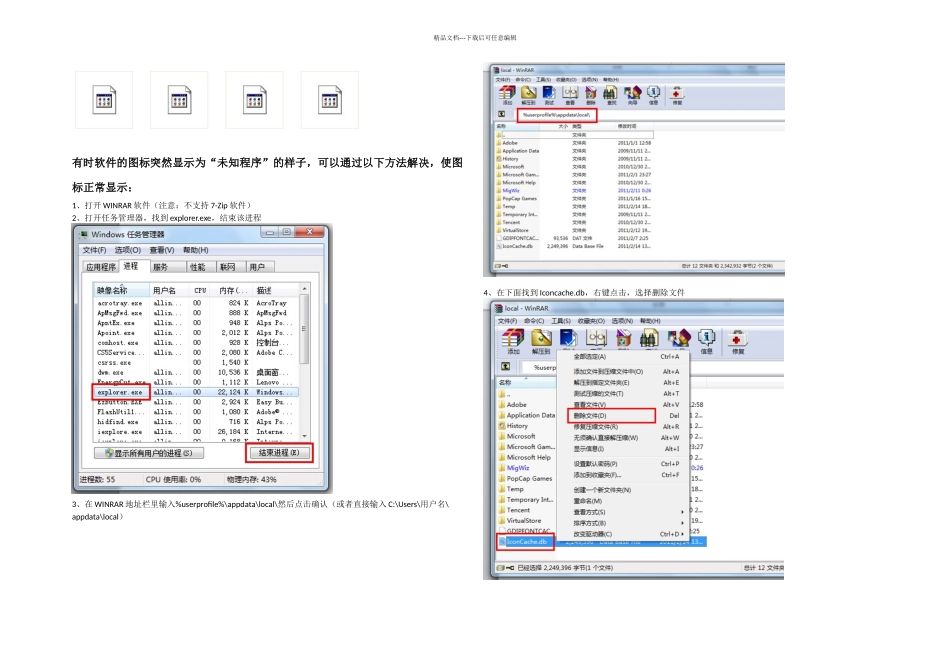Viewport: 950px width, 672px height.
Task: Open the Wizard (向导) icon in upper WinRAR toolbar
Action: coord(632,95)
